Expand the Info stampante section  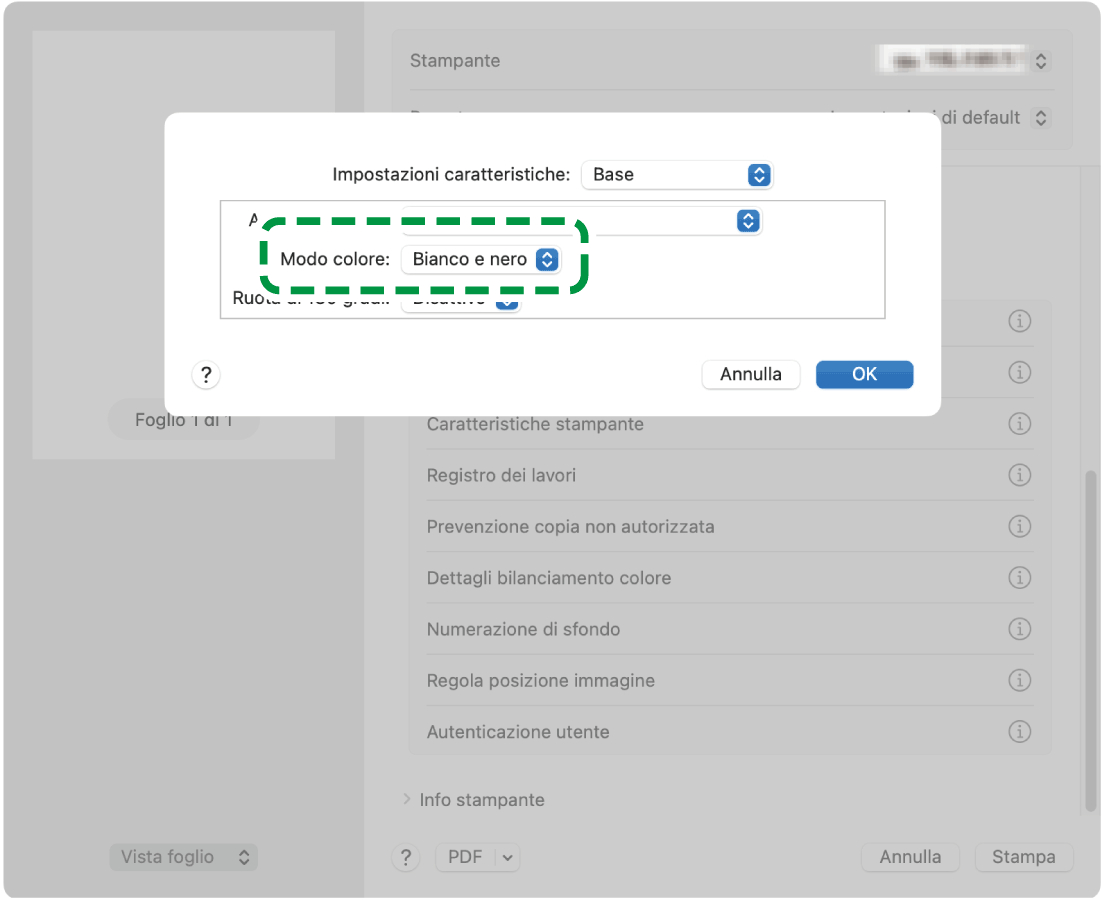click(x=406, y=800)
